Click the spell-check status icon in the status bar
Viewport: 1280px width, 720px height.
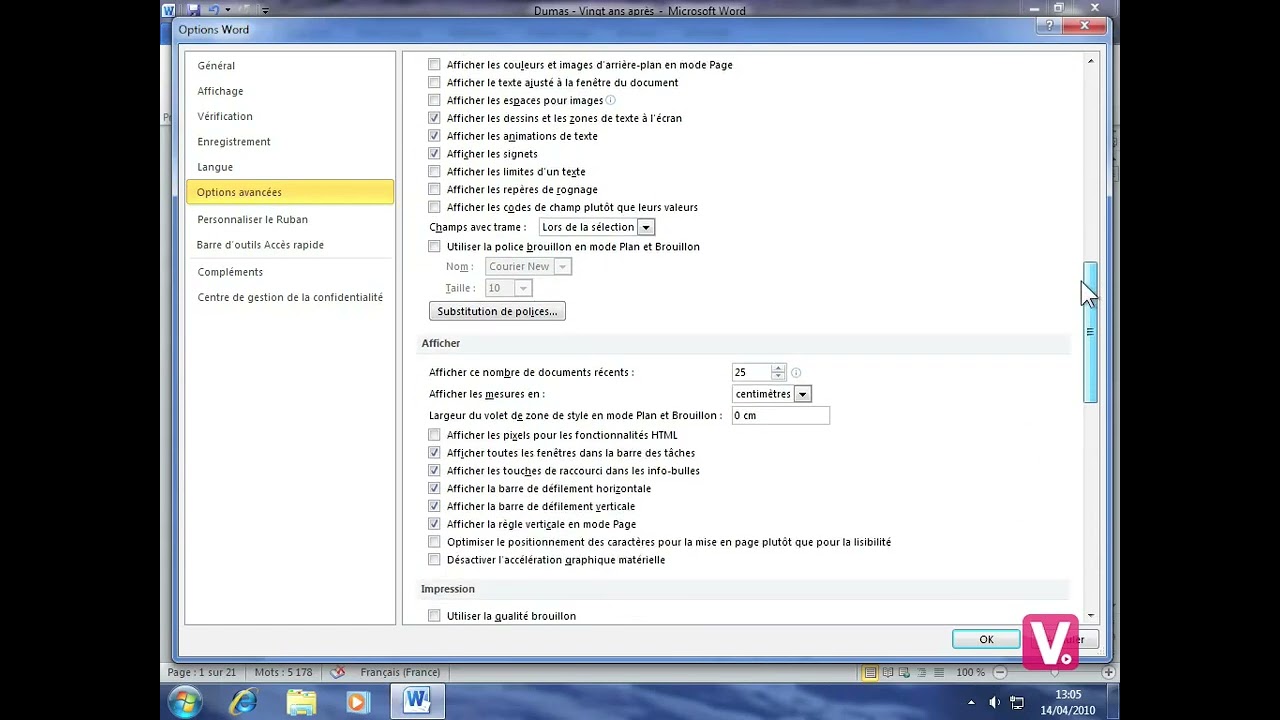338,672
